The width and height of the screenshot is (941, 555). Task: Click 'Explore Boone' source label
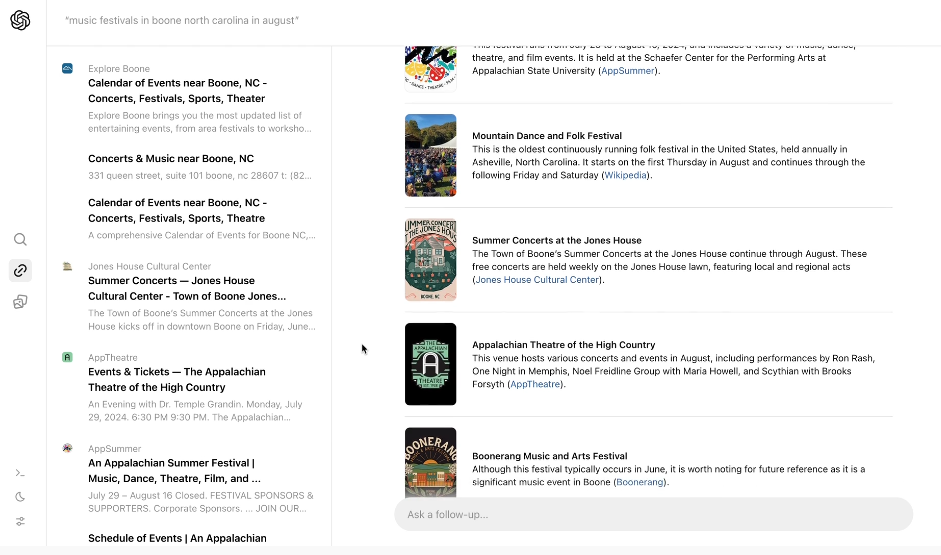[x=119, y=68]
